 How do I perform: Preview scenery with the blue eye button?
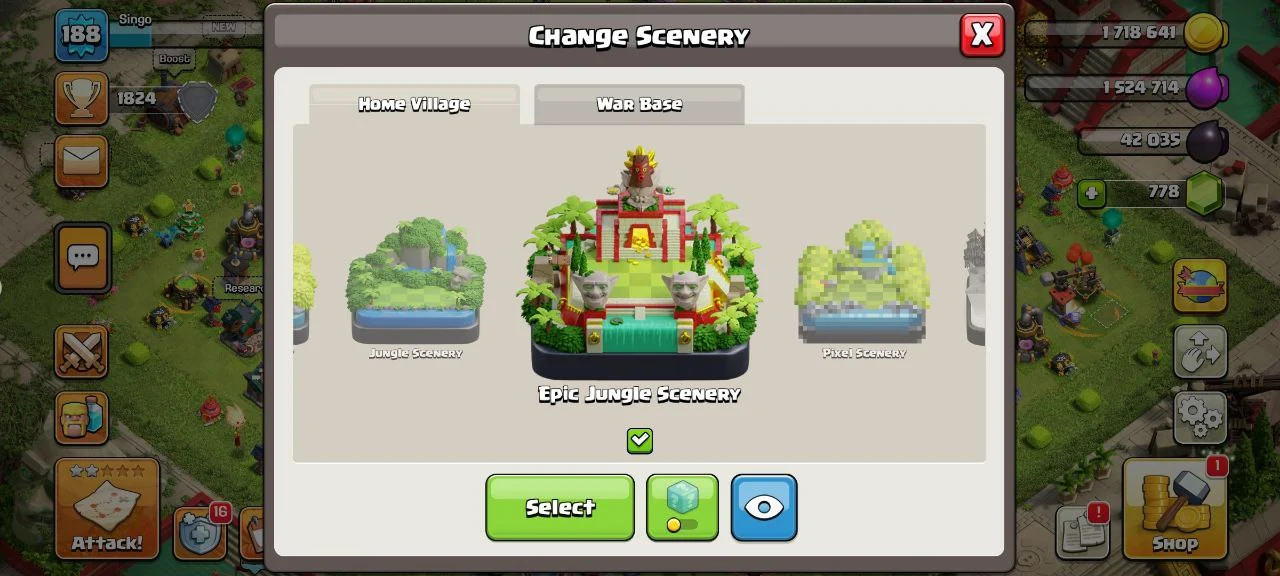(764, 507)
